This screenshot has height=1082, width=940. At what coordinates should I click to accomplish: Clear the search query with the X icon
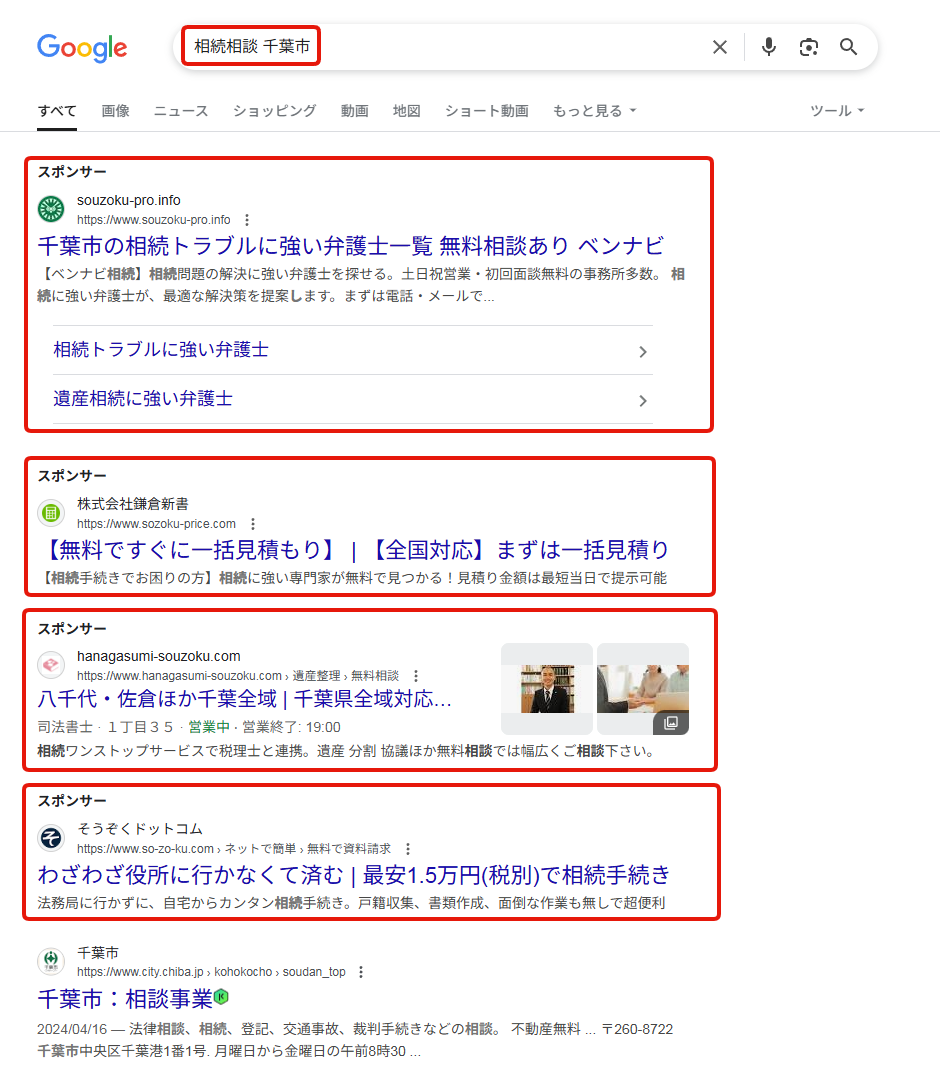(720, 47)
